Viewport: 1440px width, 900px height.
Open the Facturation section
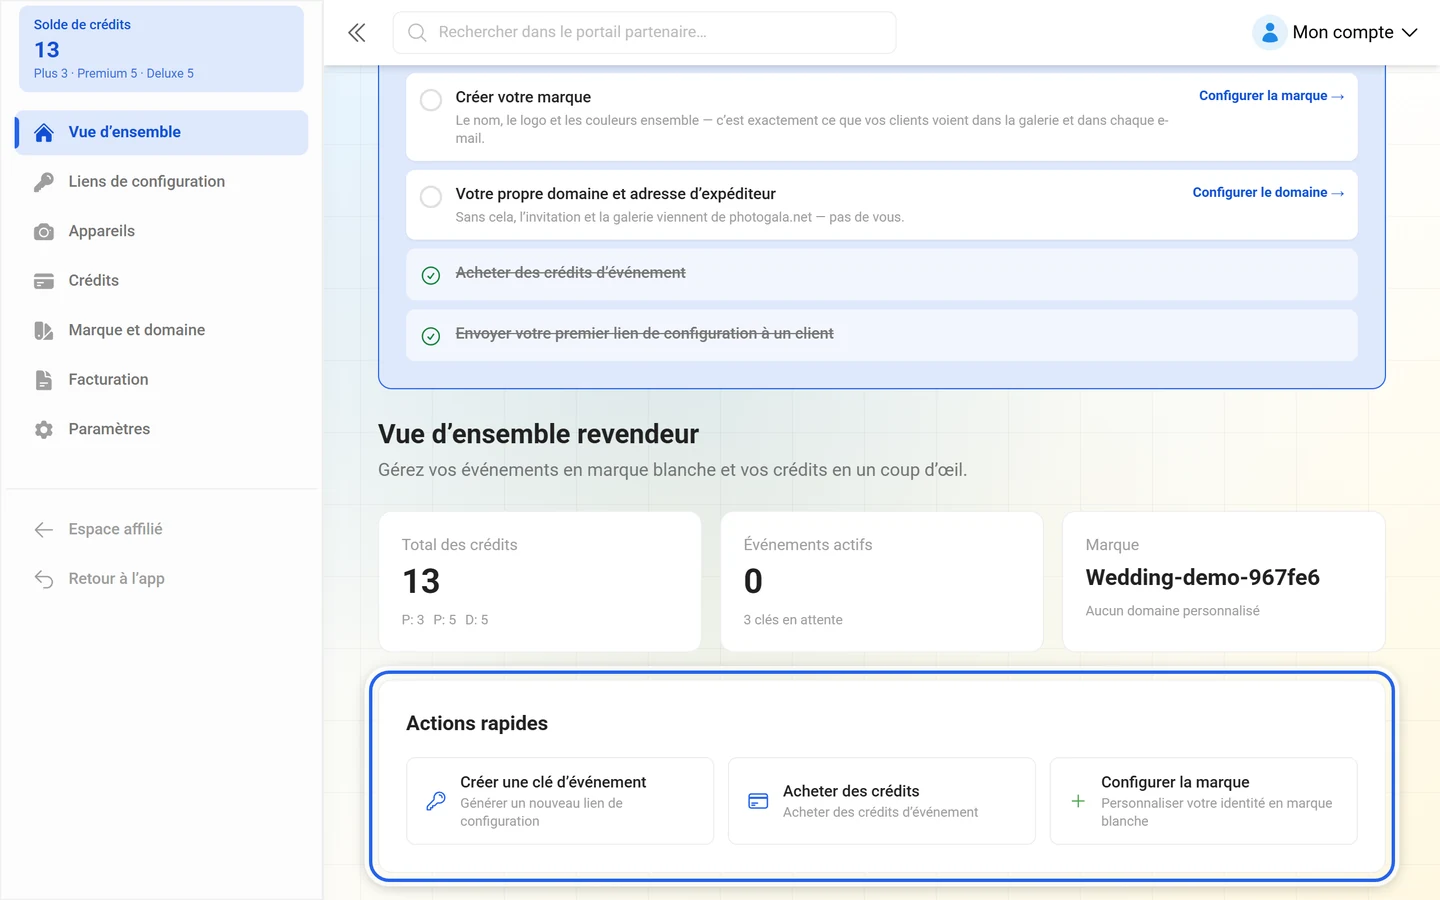(x=162, y=380)
